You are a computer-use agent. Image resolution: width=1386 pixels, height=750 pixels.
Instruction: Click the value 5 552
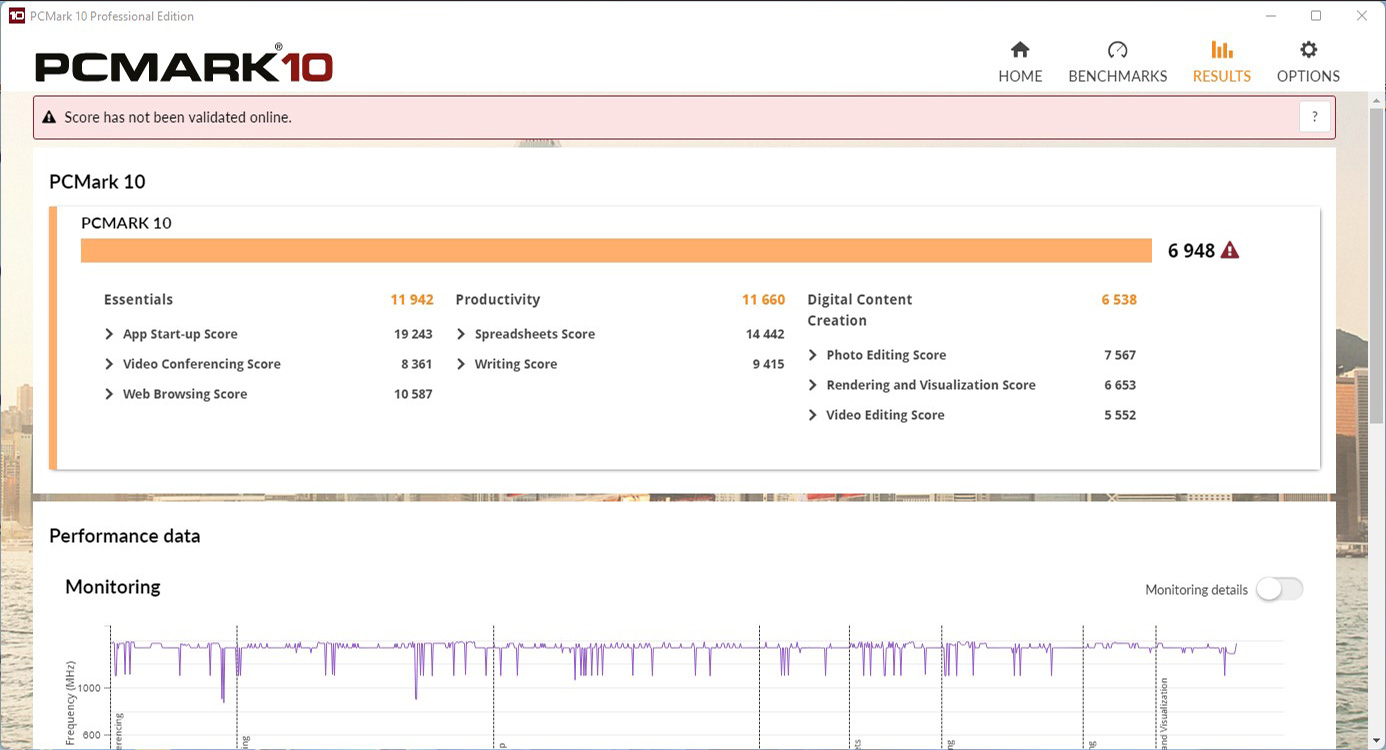click(x=1120, y=415)
